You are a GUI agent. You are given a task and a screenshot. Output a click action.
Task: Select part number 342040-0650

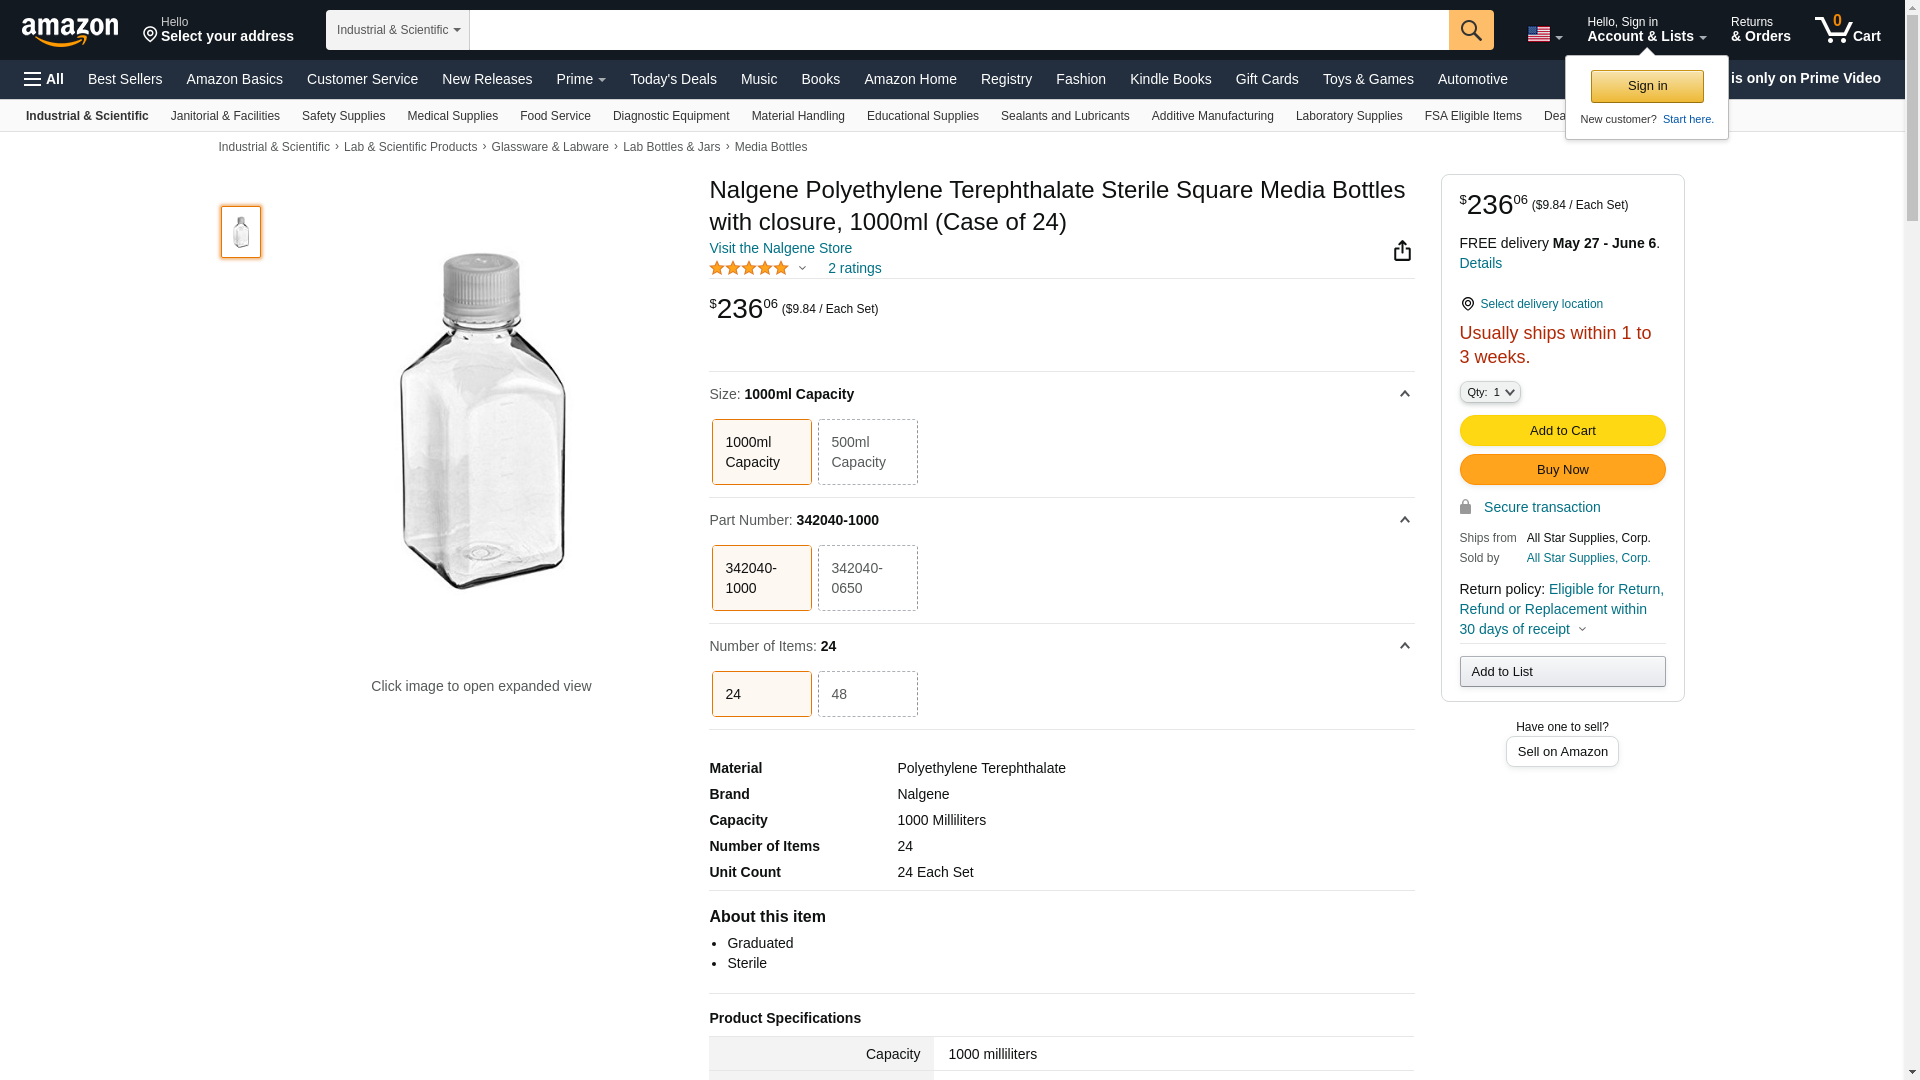[x=867, y=578]
